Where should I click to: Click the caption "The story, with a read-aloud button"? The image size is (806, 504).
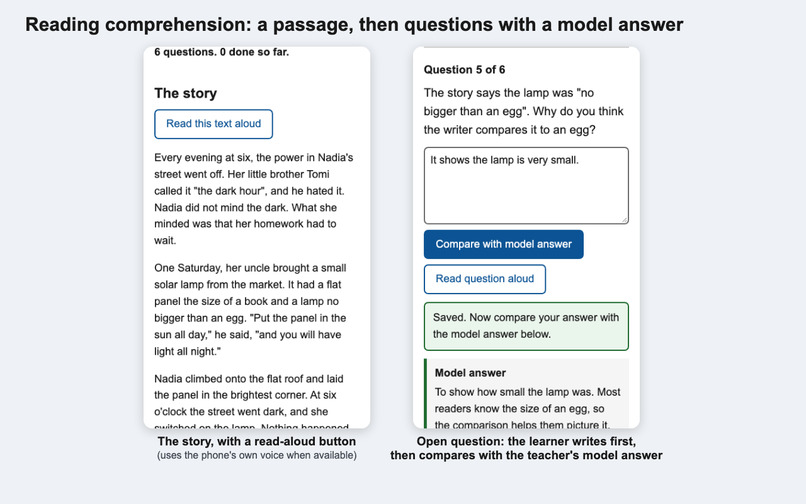257,441
